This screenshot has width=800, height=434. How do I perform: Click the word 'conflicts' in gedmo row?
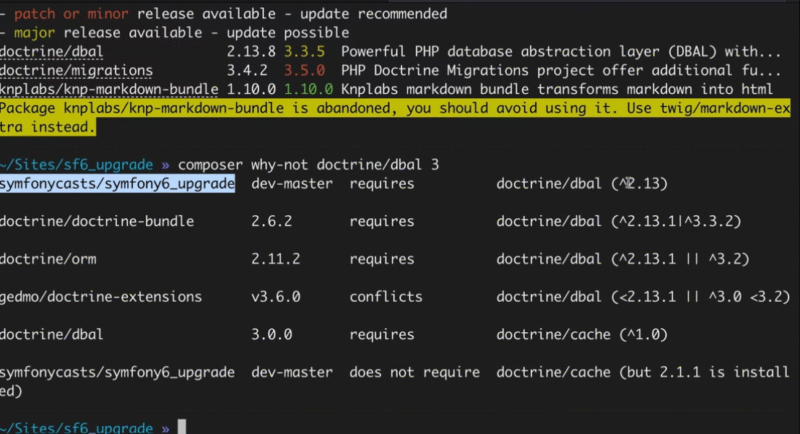point(385,297)
